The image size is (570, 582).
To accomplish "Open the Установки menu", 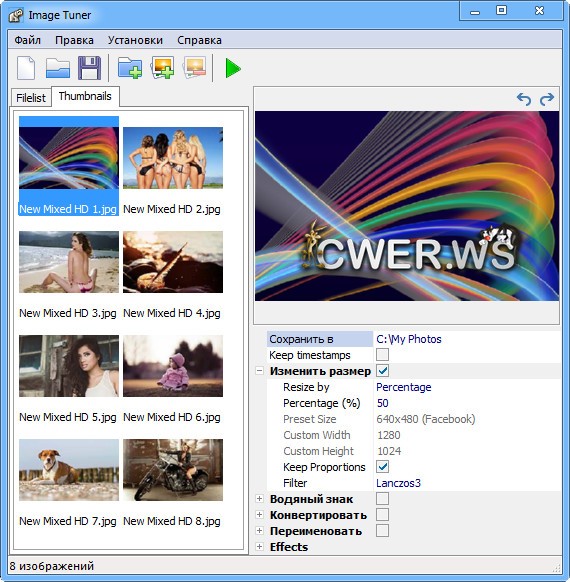I will [135, 40].
